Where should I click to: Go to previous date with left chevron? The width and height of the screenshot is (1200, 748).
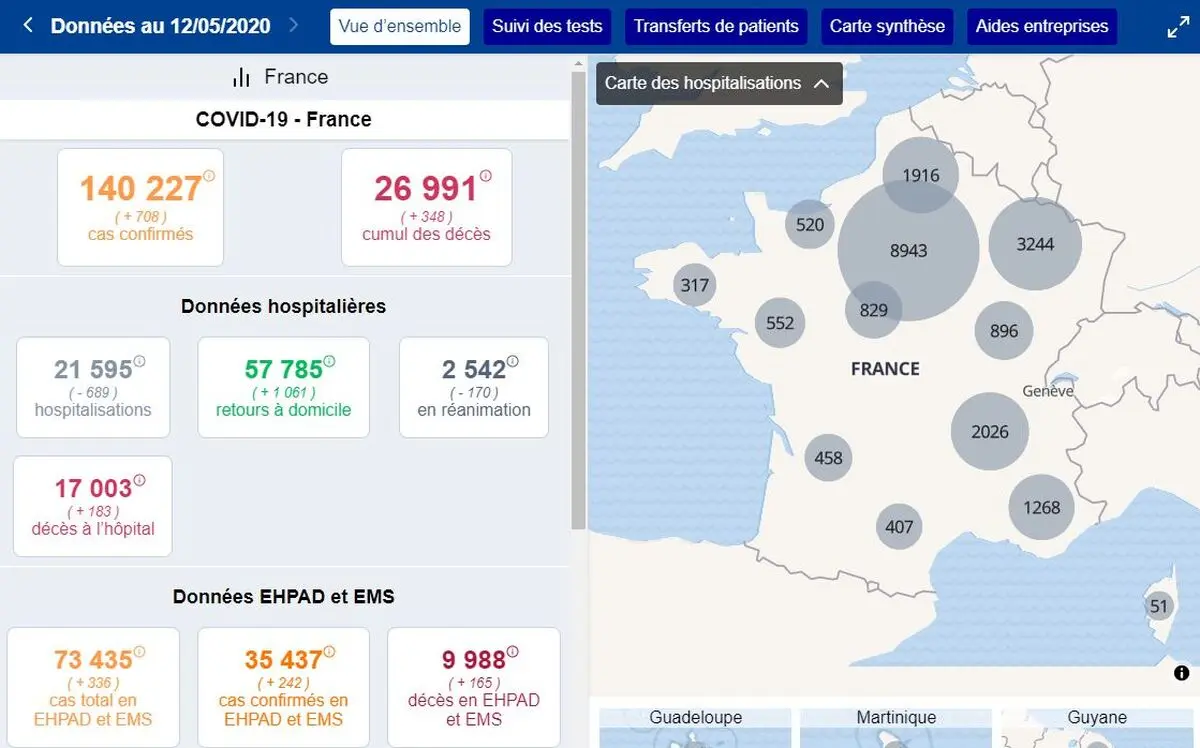[28, 25]
